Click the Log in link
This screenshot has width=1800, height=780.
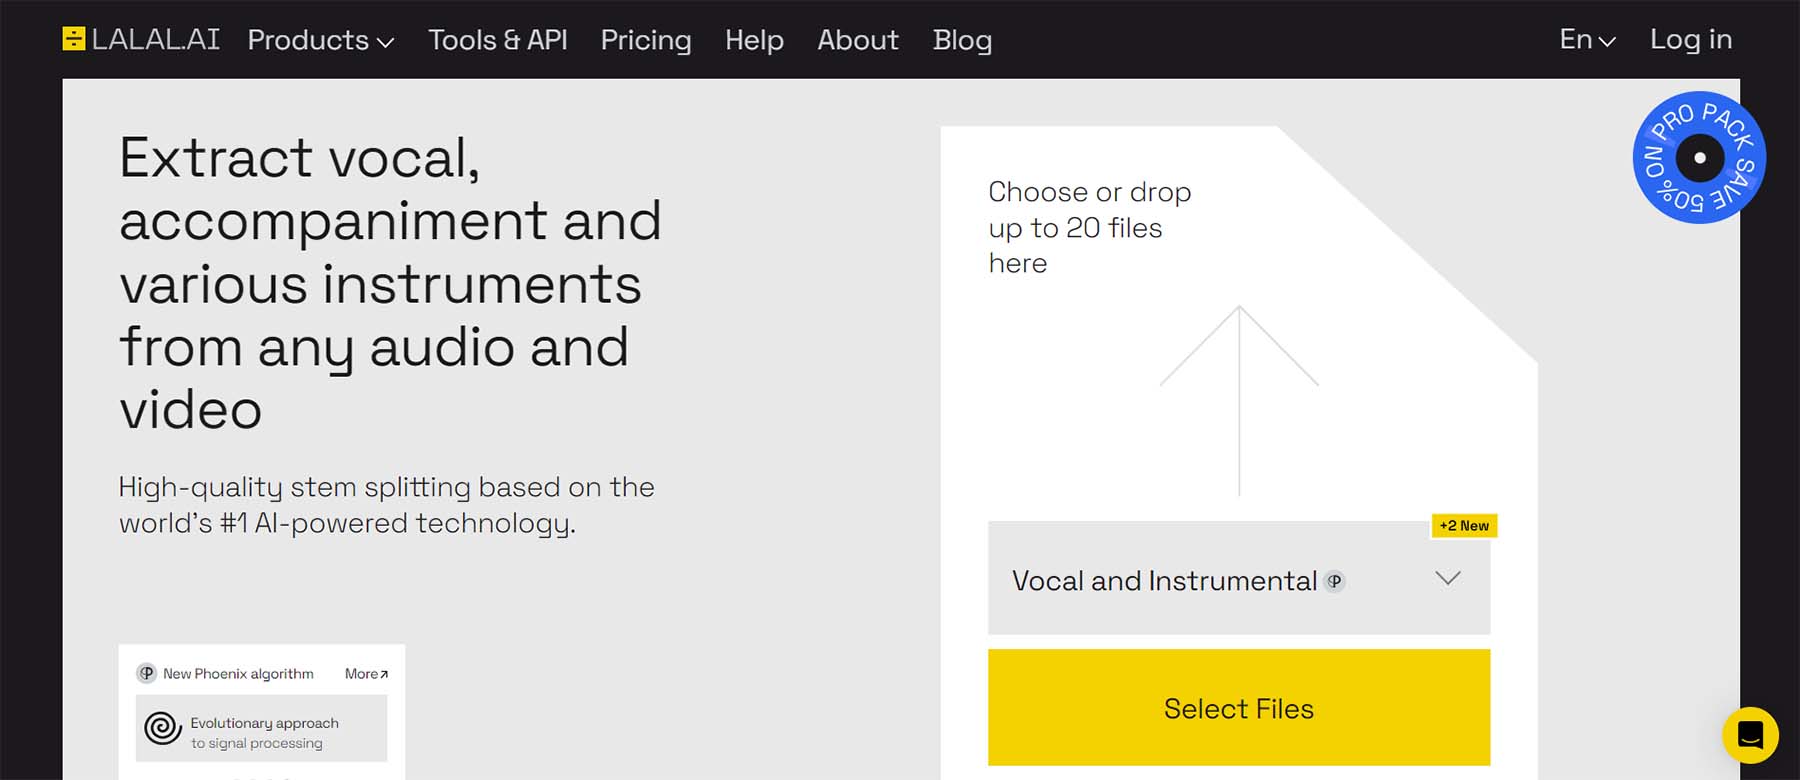(x=1690, y=40)
